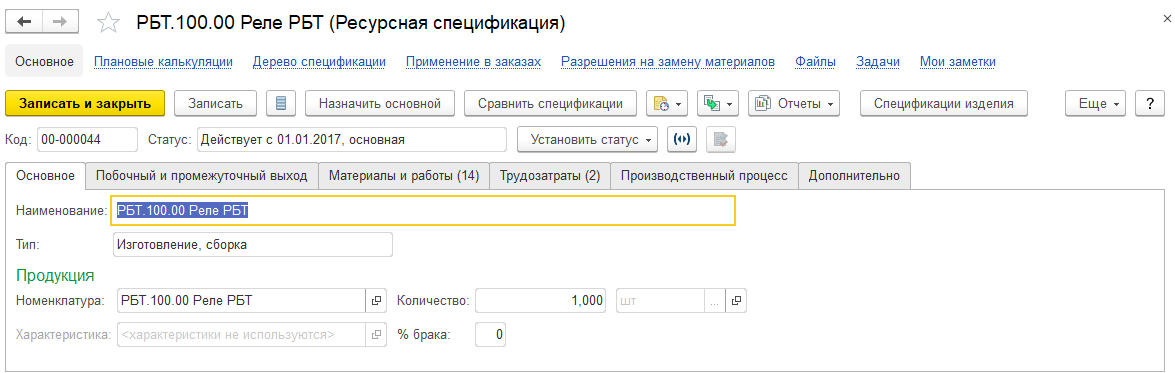
Task: Click the Характеристика field
Action: [242, 334]
